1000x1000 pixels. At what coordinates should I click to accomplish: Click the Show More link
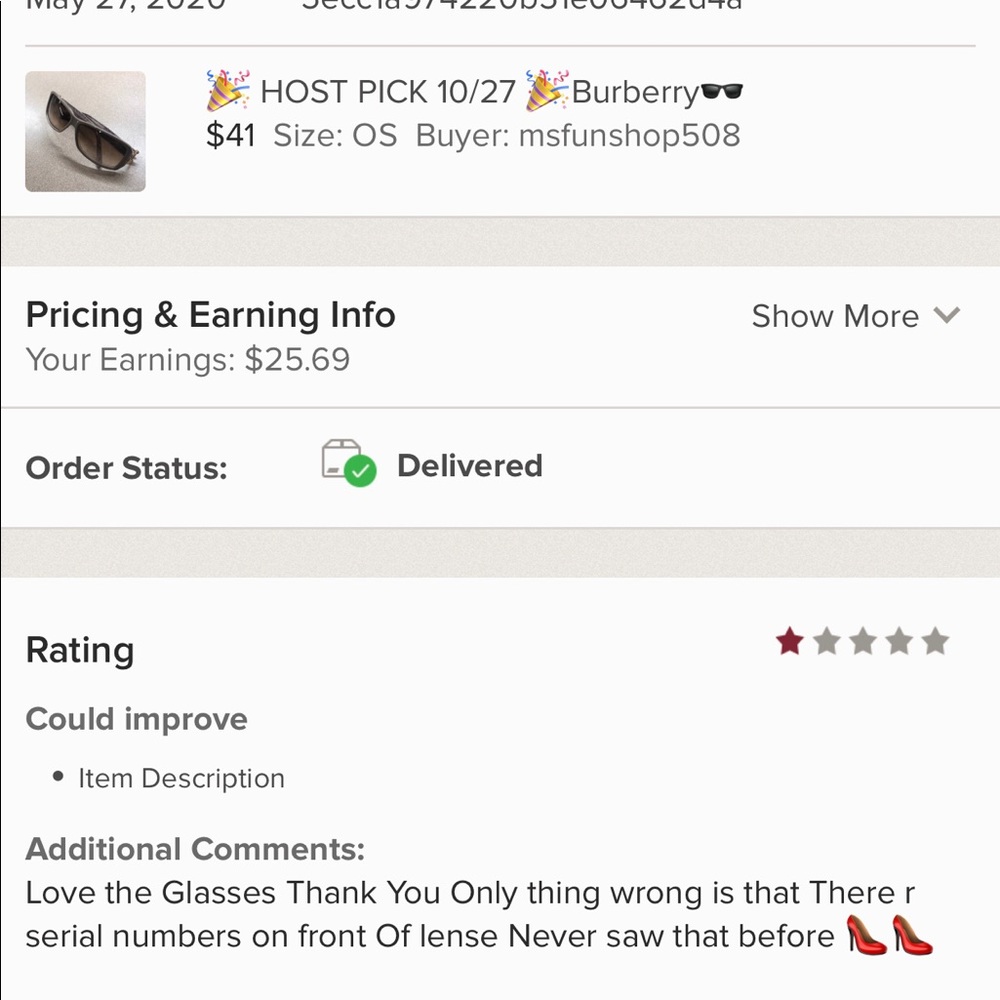(x=835, y=316)
